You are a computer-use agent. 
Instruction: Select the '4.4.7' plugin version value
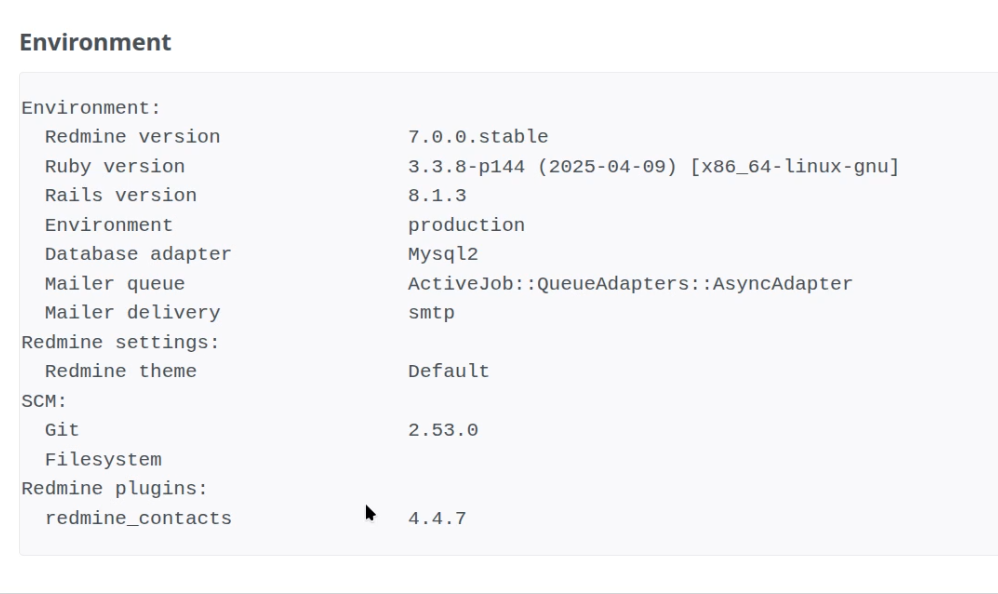click(437, 518)
